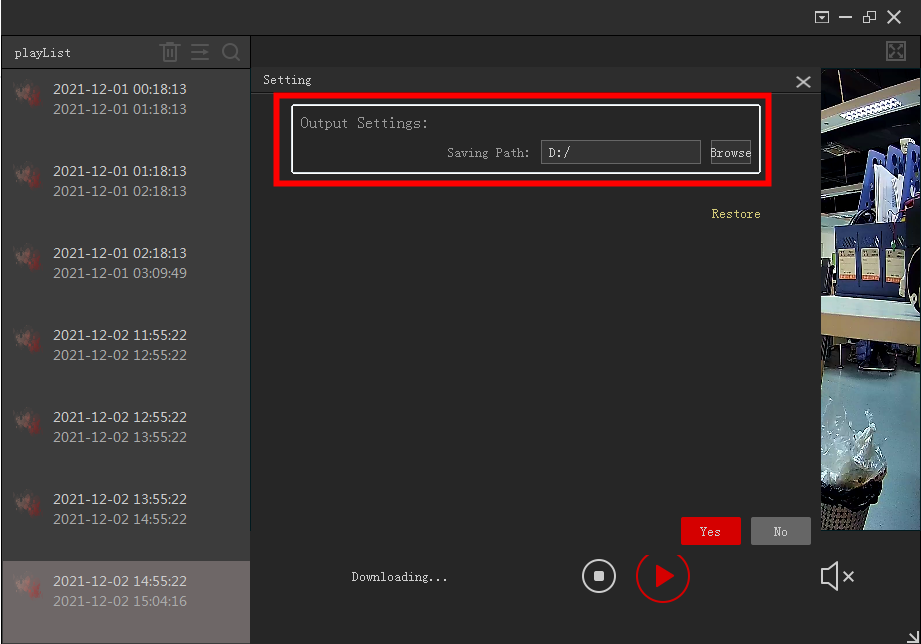Viewport: 921px width, 644px height.
Task: Click the playlist search magnifier icon
Action: point(231,52)
